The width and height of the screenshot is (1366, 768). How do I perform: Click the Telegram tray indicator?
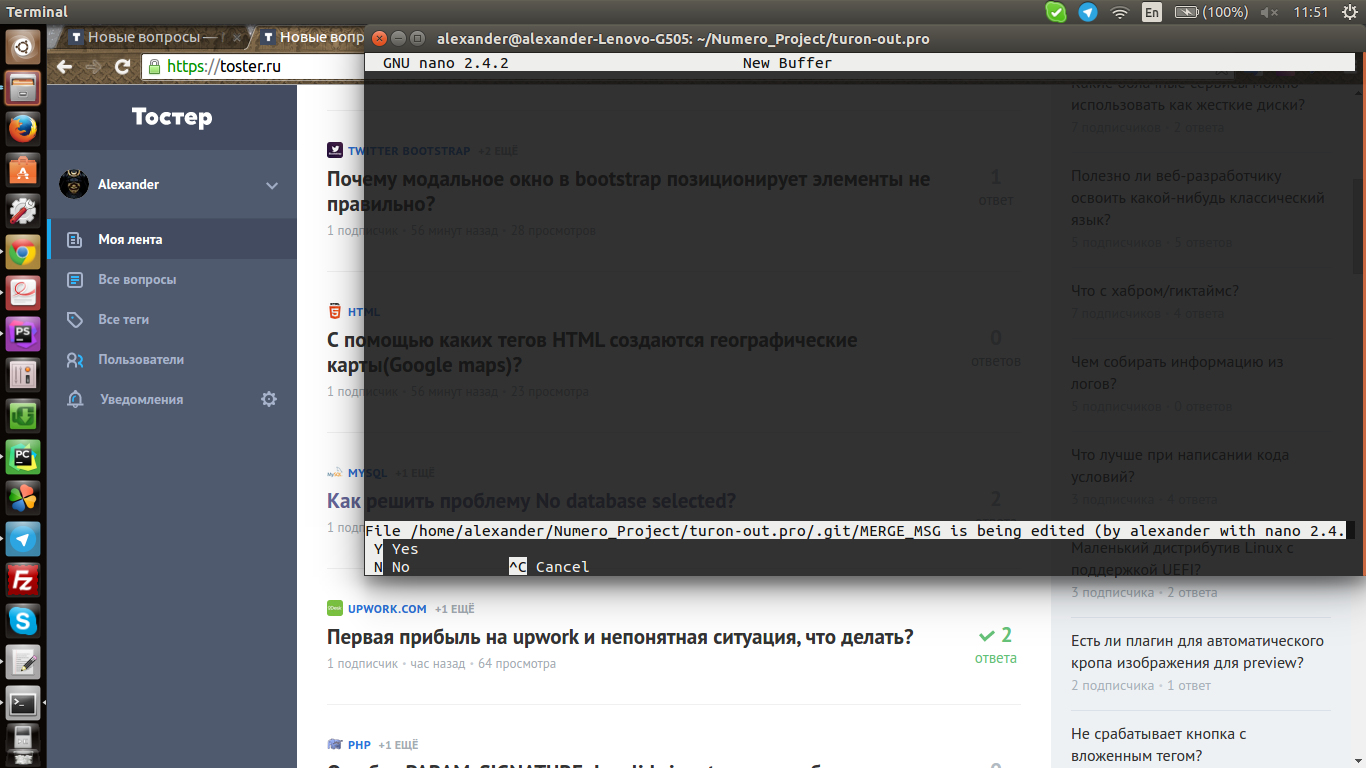[1088, 12]
